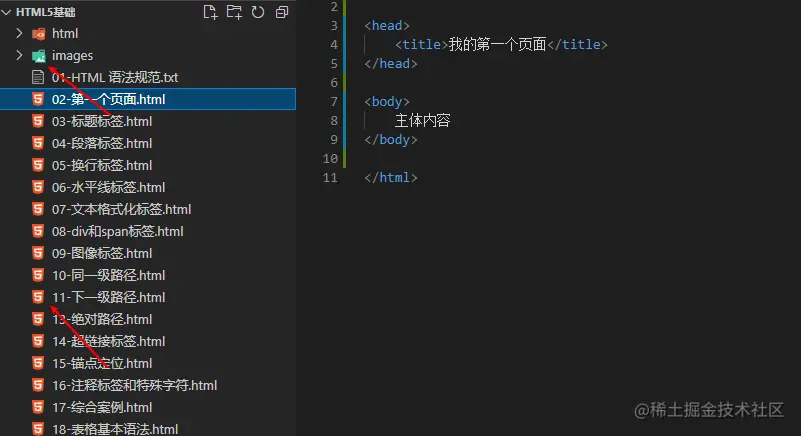Image resolution: width=801 pixels, height=436 pixels.
Task: Open 07-文本格式化标签.html file
Action: (122, 209)
